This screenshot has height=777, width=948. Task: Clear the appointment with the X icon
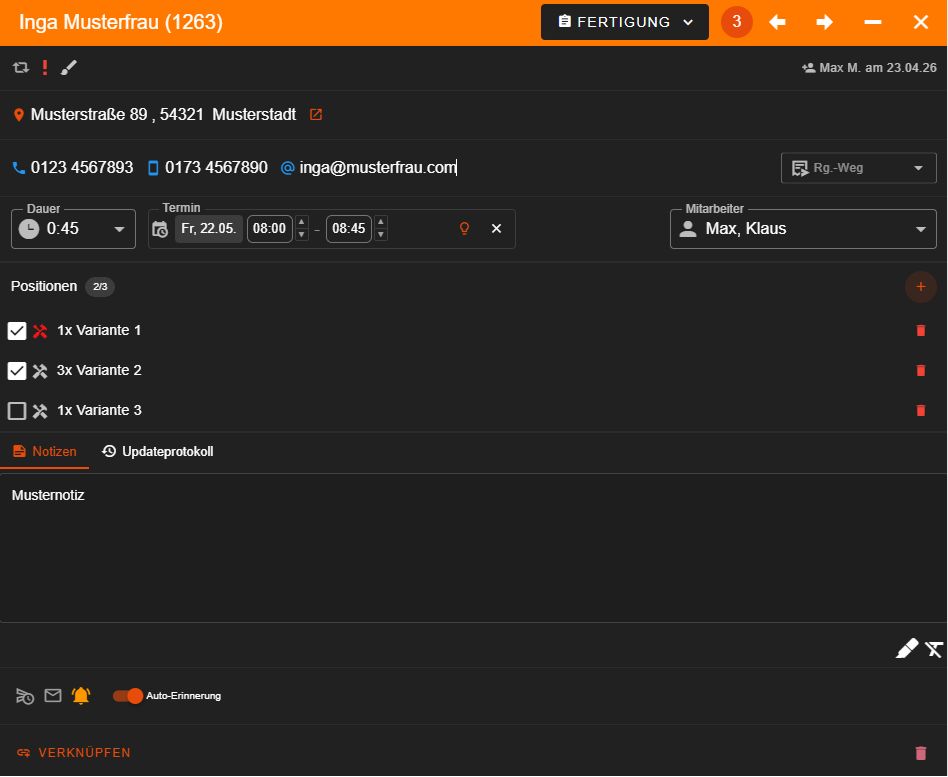(496, 229)
